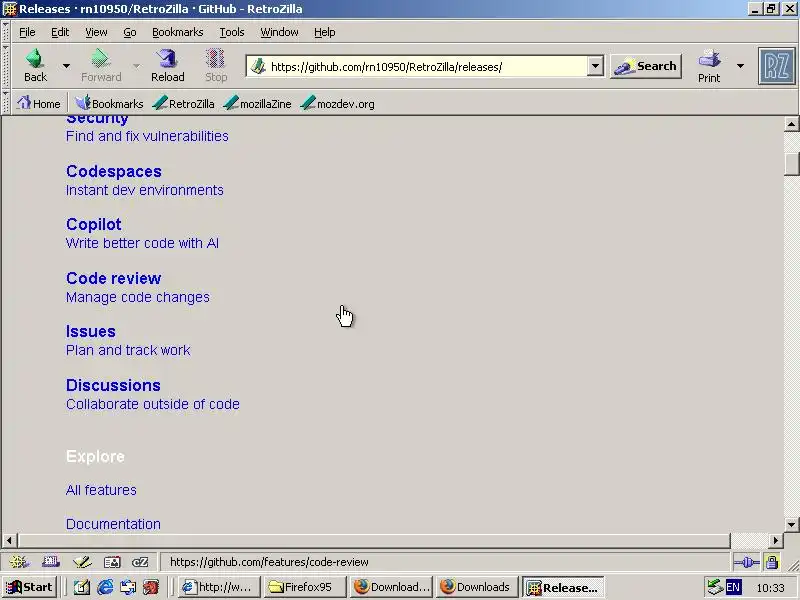Switch to the Firefox95 folder taskbar window

tap(305, 587)
